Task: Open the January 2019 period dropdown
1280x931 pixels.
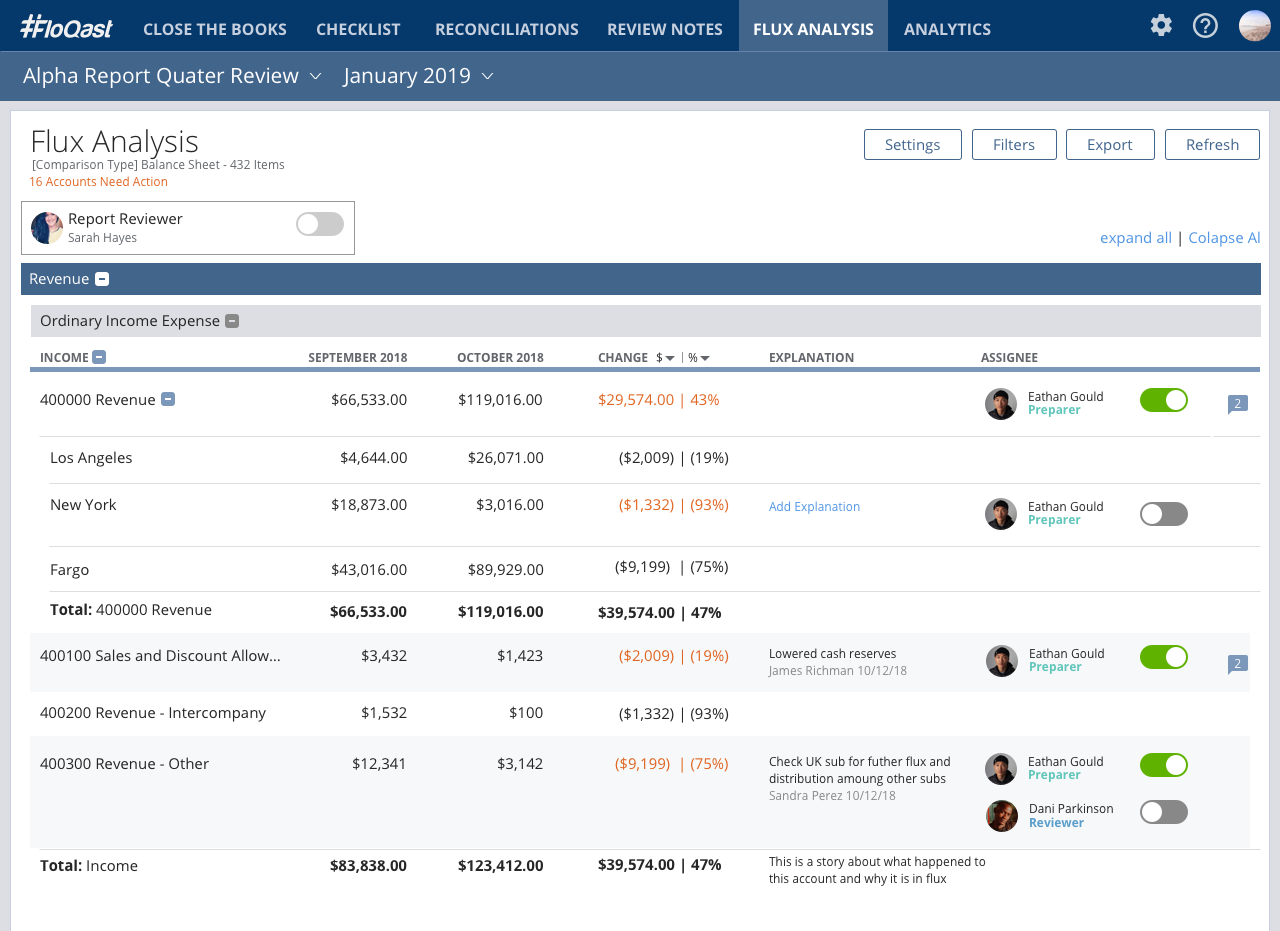Action: [x=418, y=76]
